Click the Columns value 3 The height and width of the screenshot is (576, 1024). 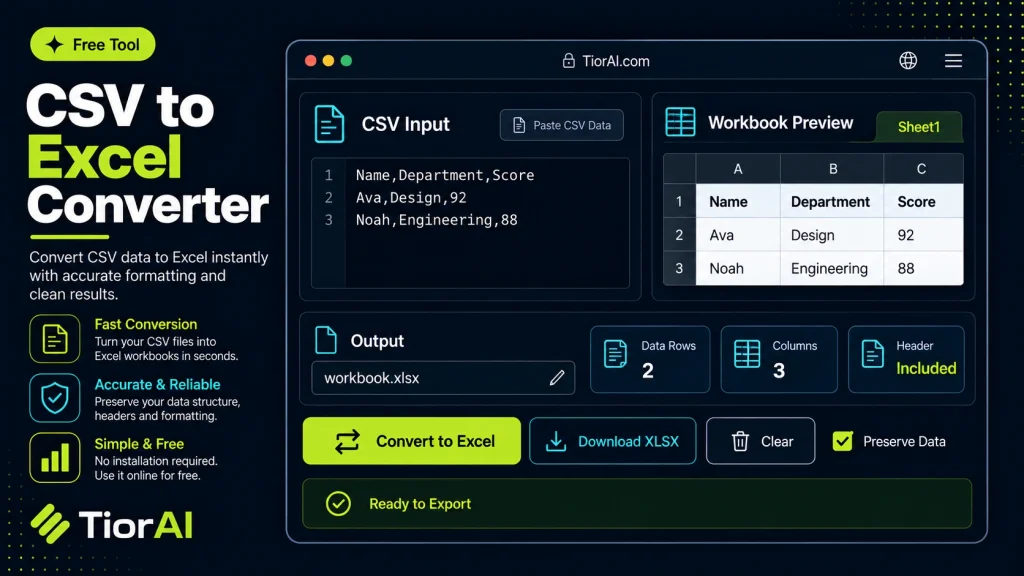pyautogui.click(x=778, y=371)
